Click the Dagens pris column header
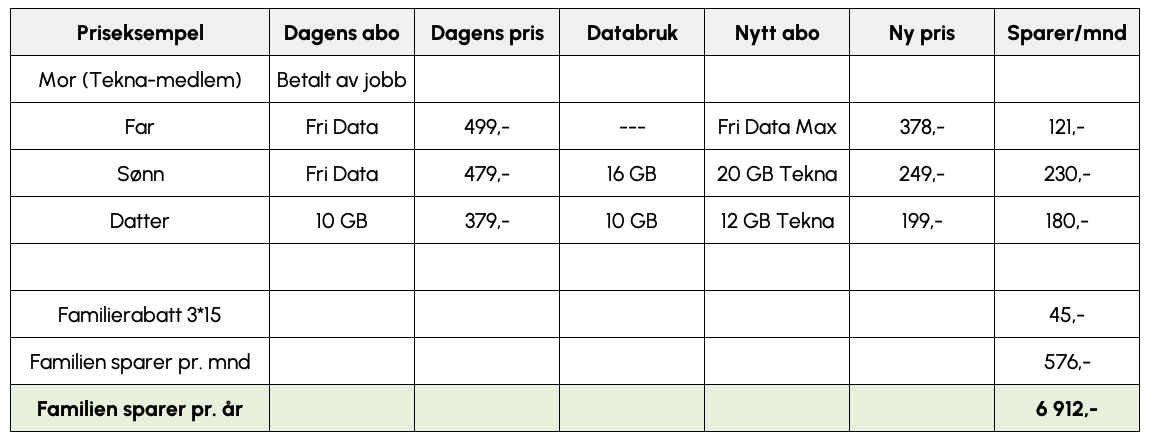The image size is (1149, 441). tap(487, 33)
